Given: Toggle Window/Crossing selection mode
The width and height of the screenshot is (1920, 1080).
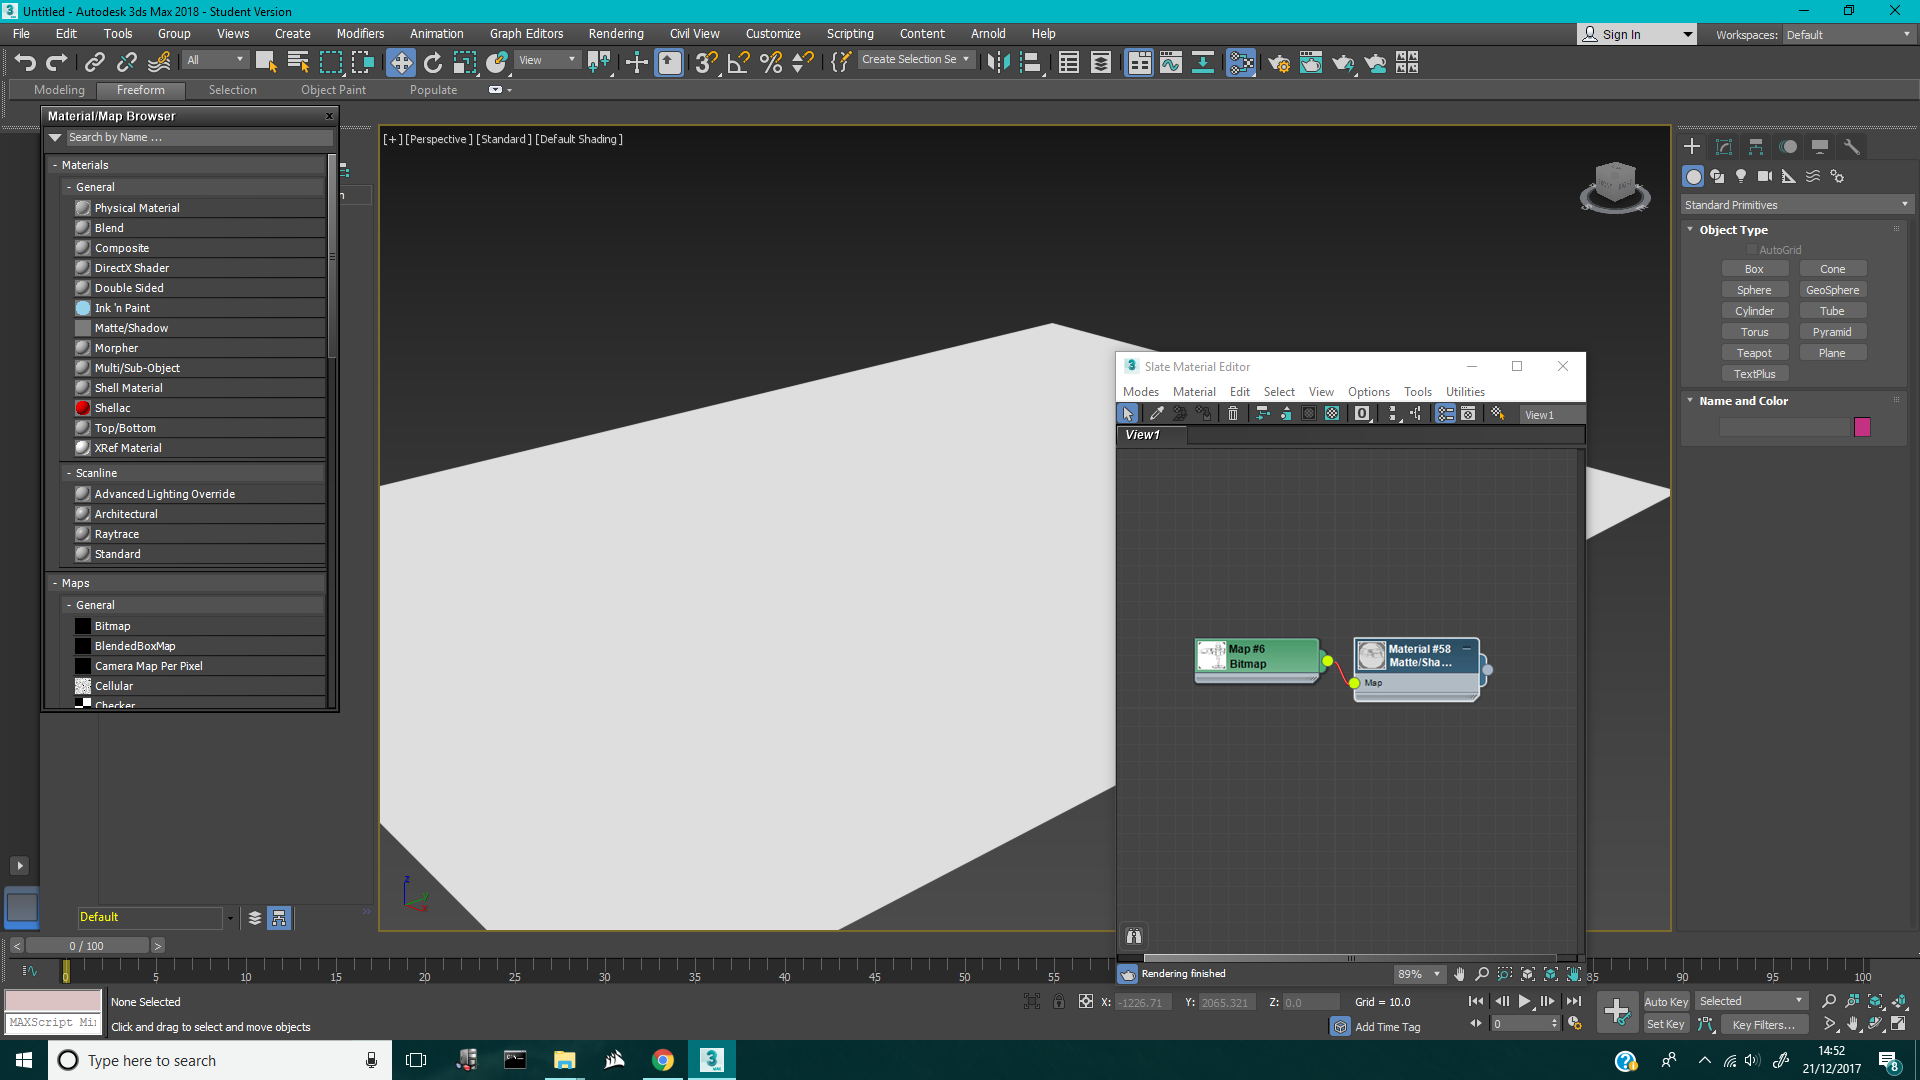Looking at the screenshot, I should (x=362, y=62).
